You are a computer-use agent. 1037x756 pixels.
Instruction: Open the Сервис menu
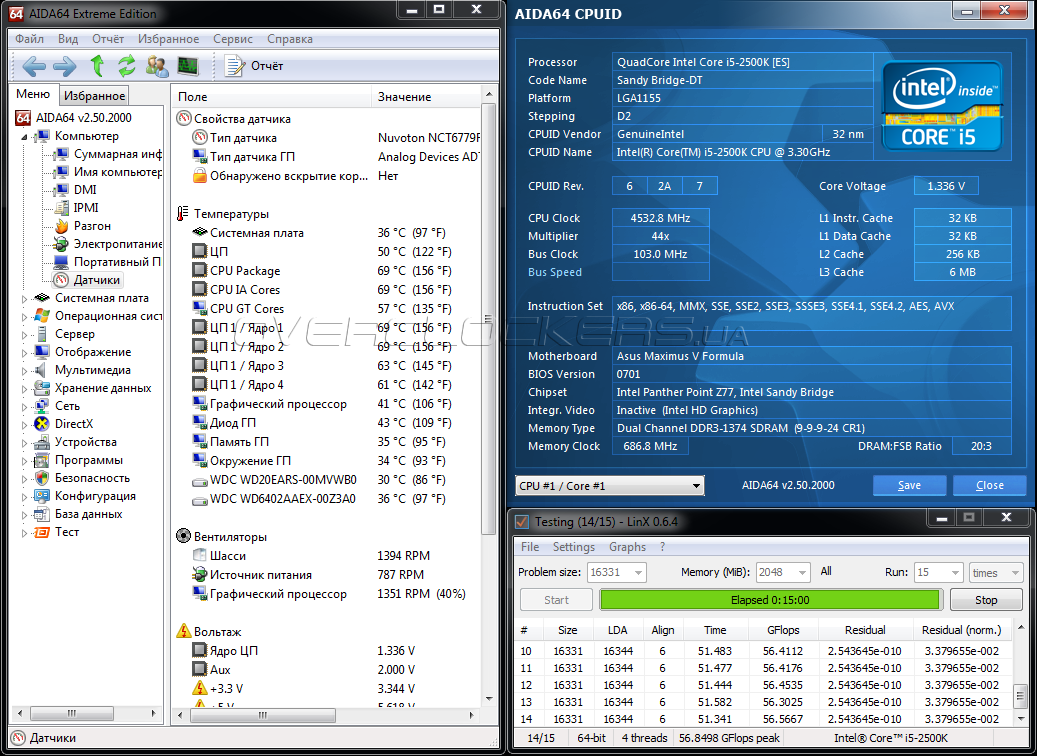(x=232, y=39)
